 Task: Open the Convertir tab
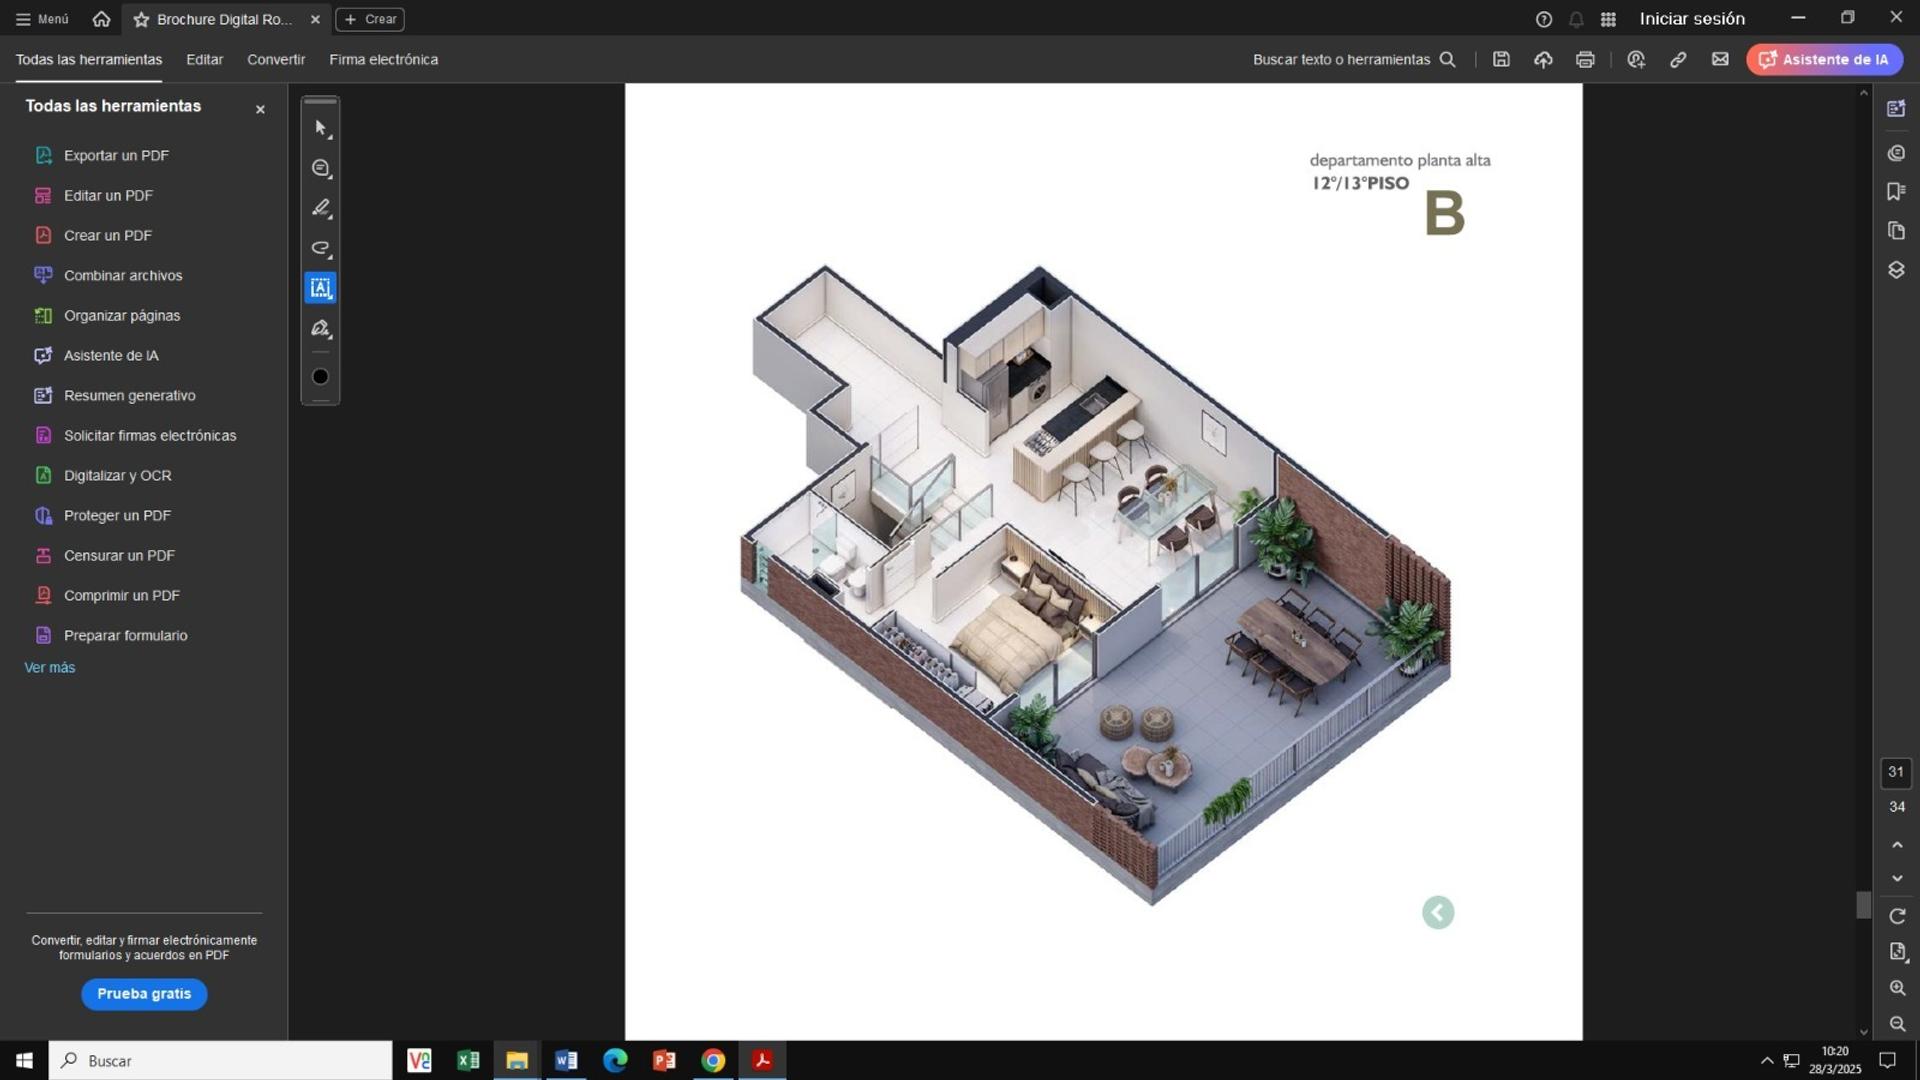pos(276,59)
